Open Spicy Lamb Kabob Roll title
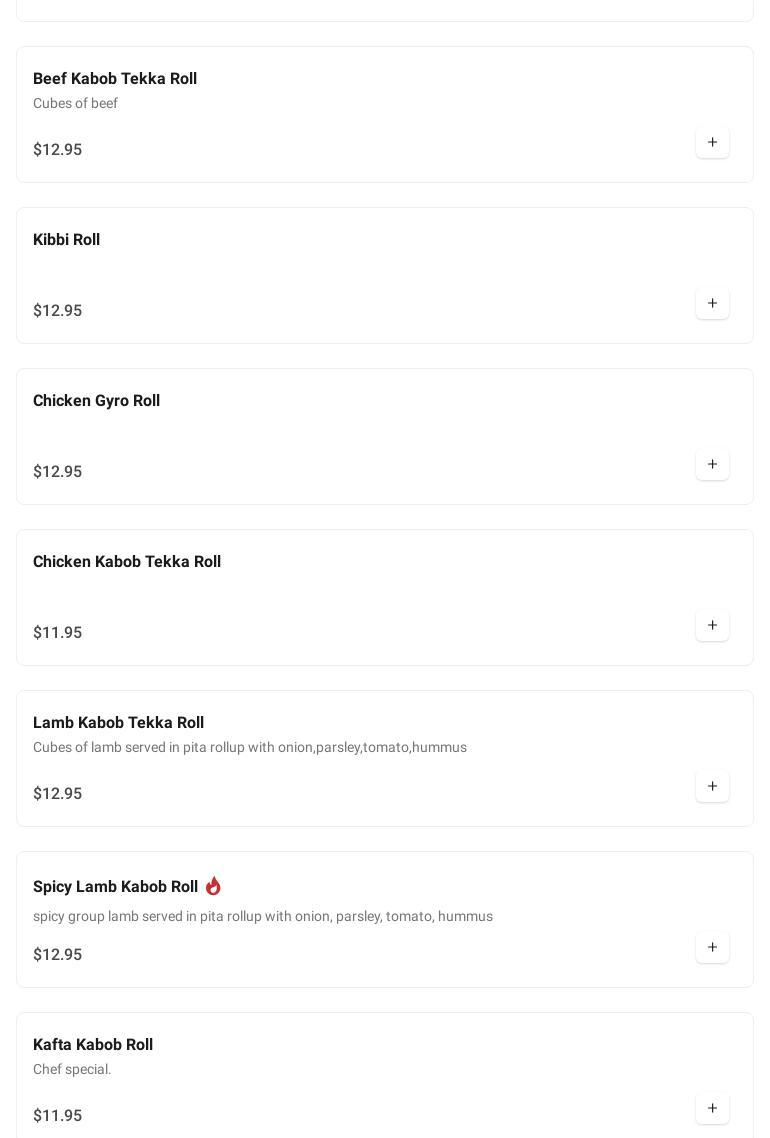This screenshot has width=770, height=1138. click(x=115, y=887)
